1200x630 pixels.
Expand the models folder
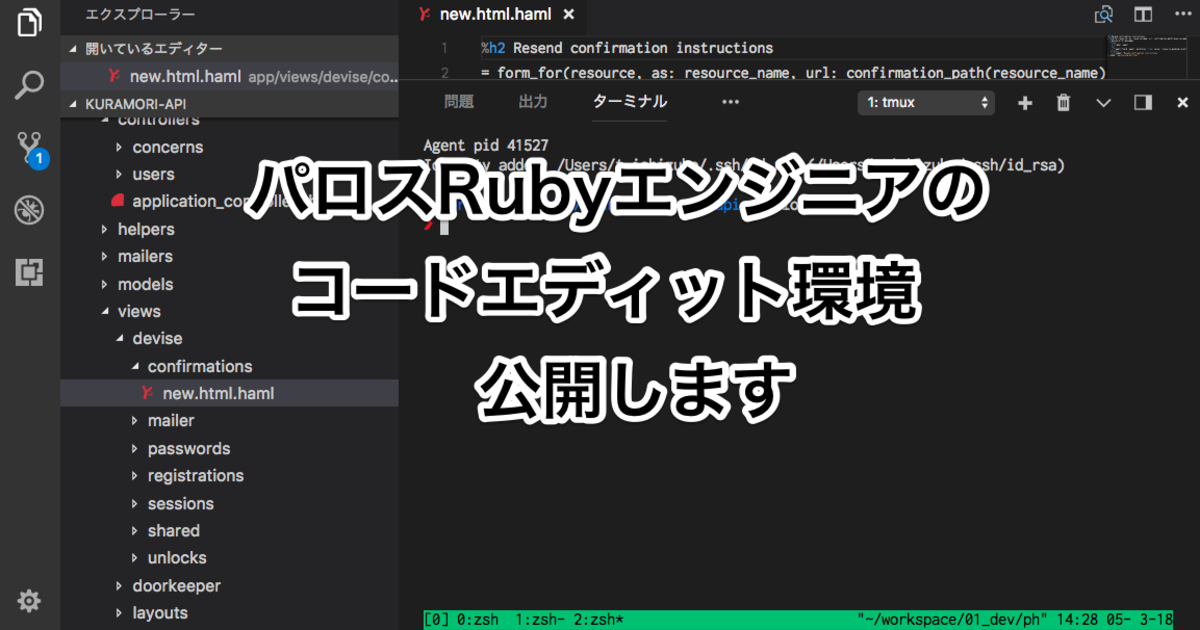coord(145,284)
